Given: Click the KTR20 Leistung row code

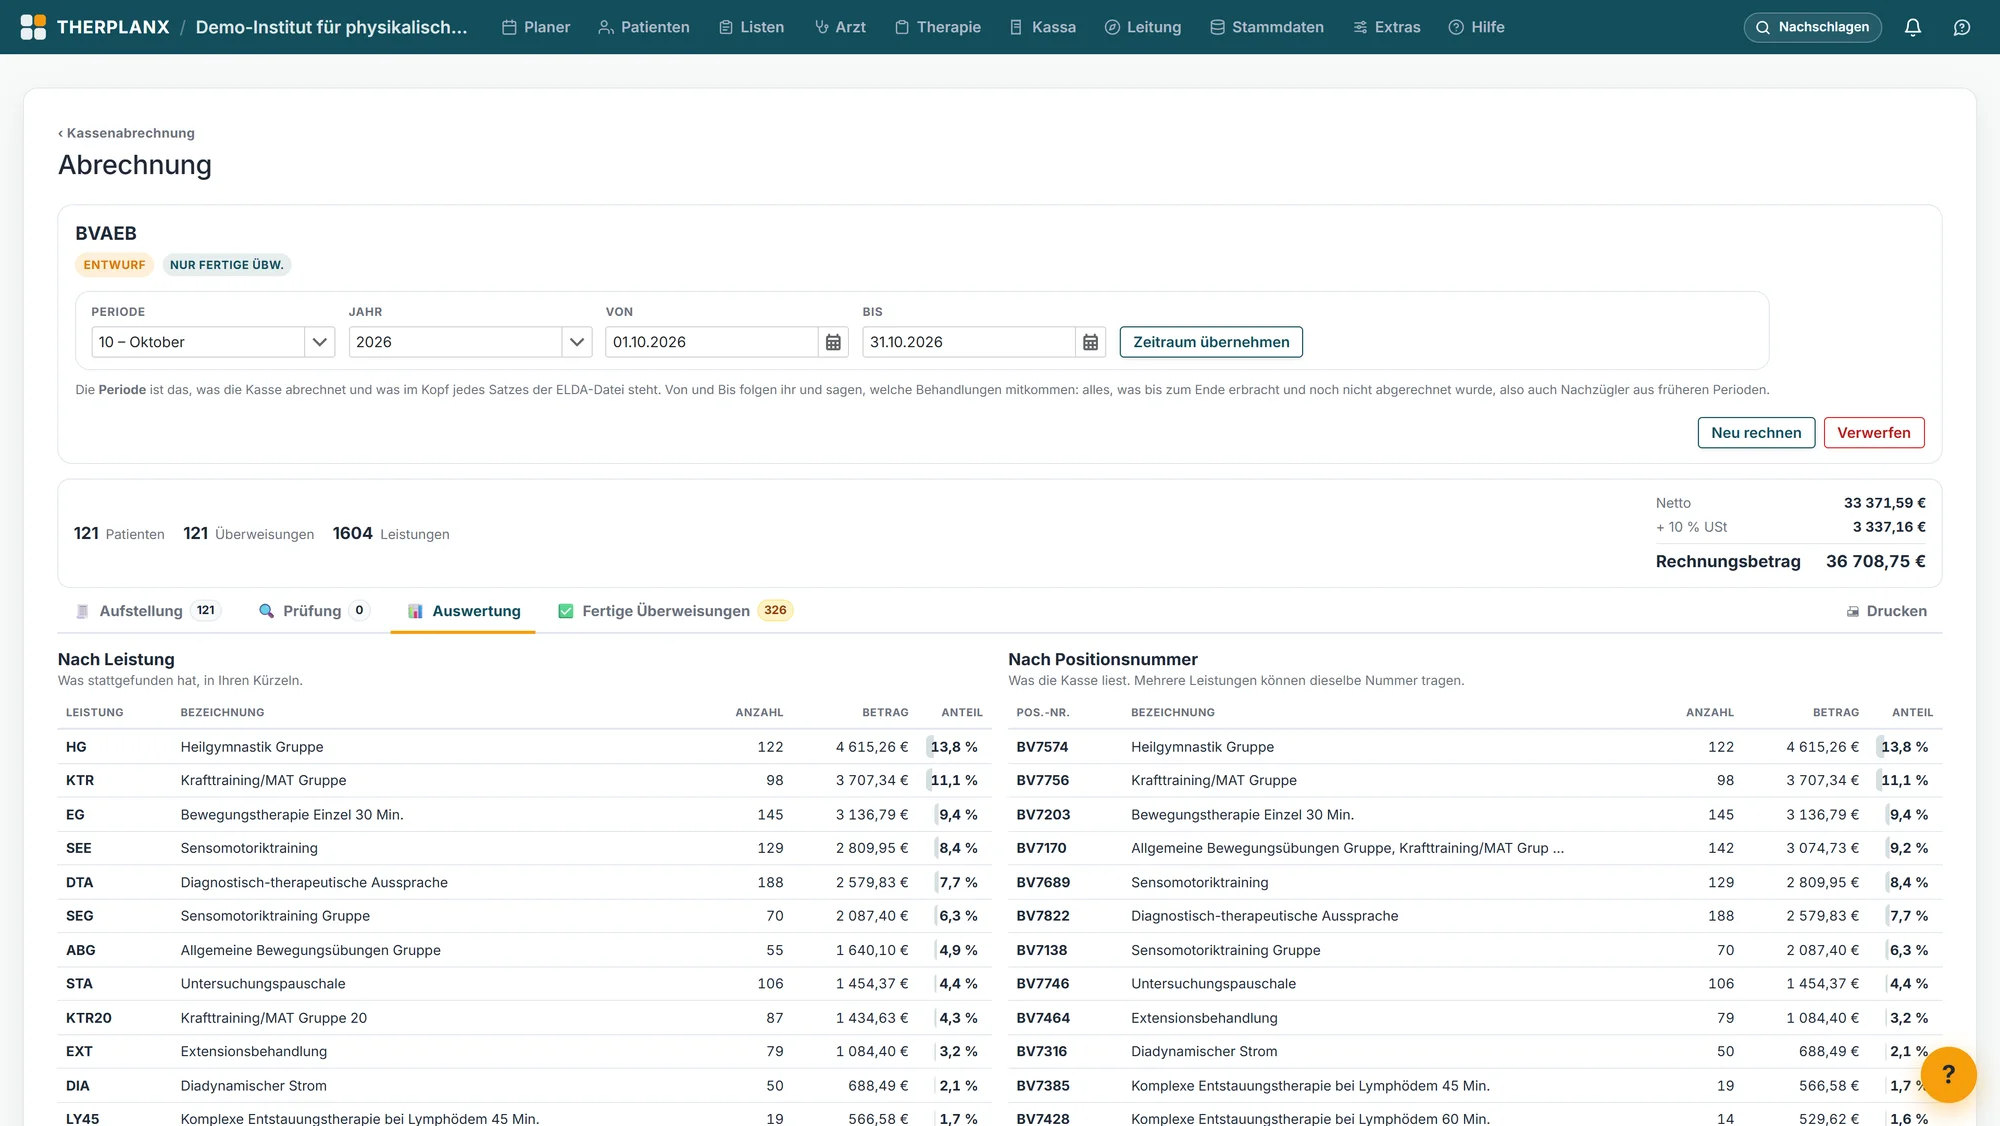Looking at the screenshot, I should [x=89, y=1018].
